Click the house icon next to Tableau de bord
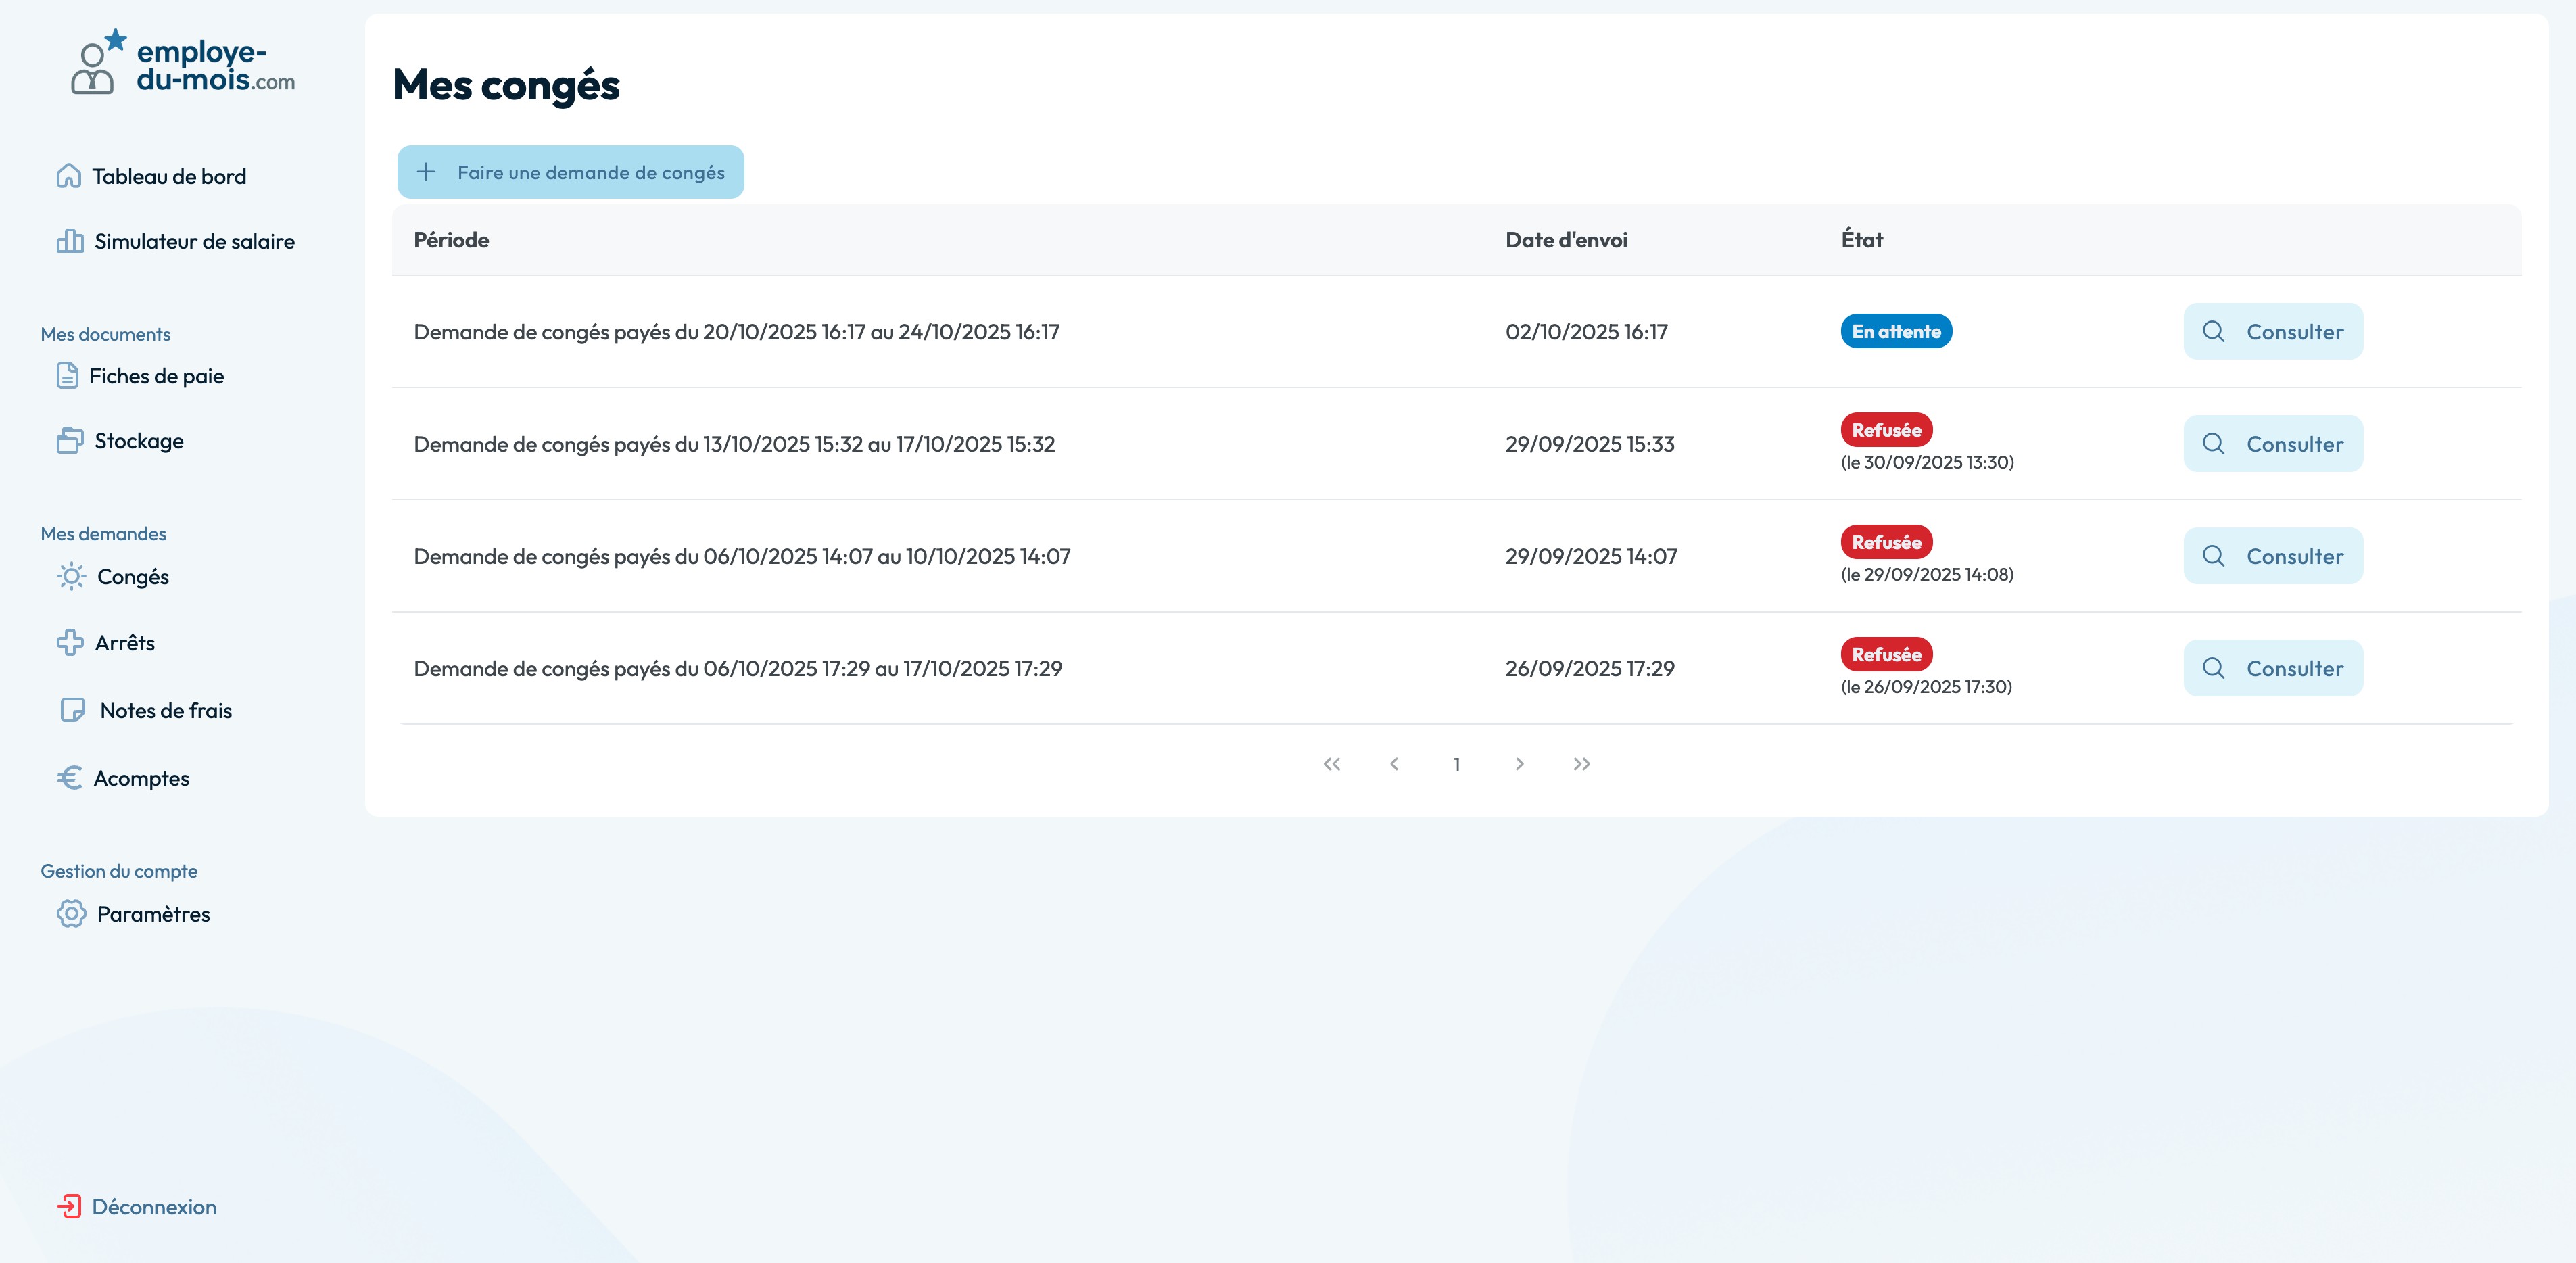This screenshot has width=2576, height=1263. pos(68,176)
